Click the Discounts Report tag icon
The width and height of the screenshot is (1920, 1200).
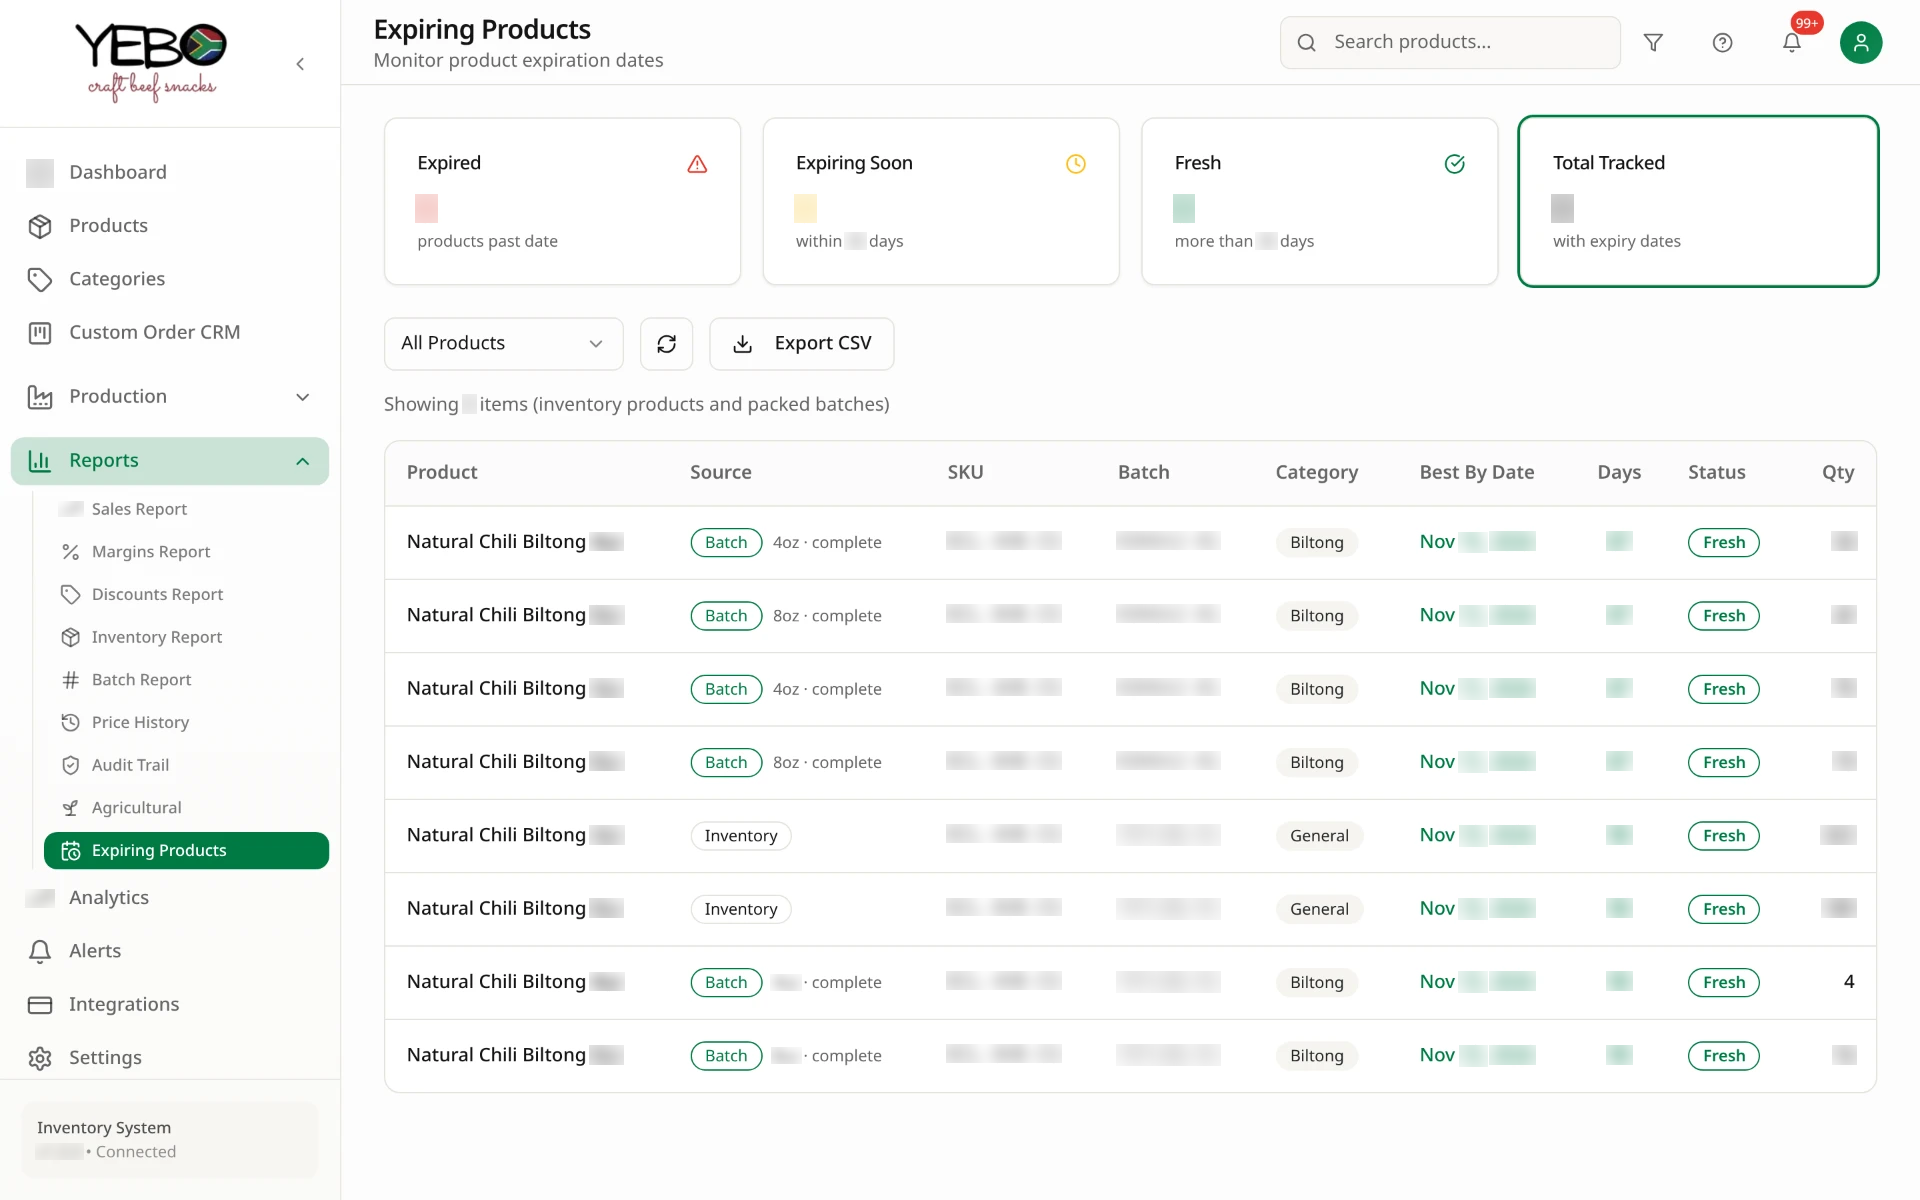(70, 594)
